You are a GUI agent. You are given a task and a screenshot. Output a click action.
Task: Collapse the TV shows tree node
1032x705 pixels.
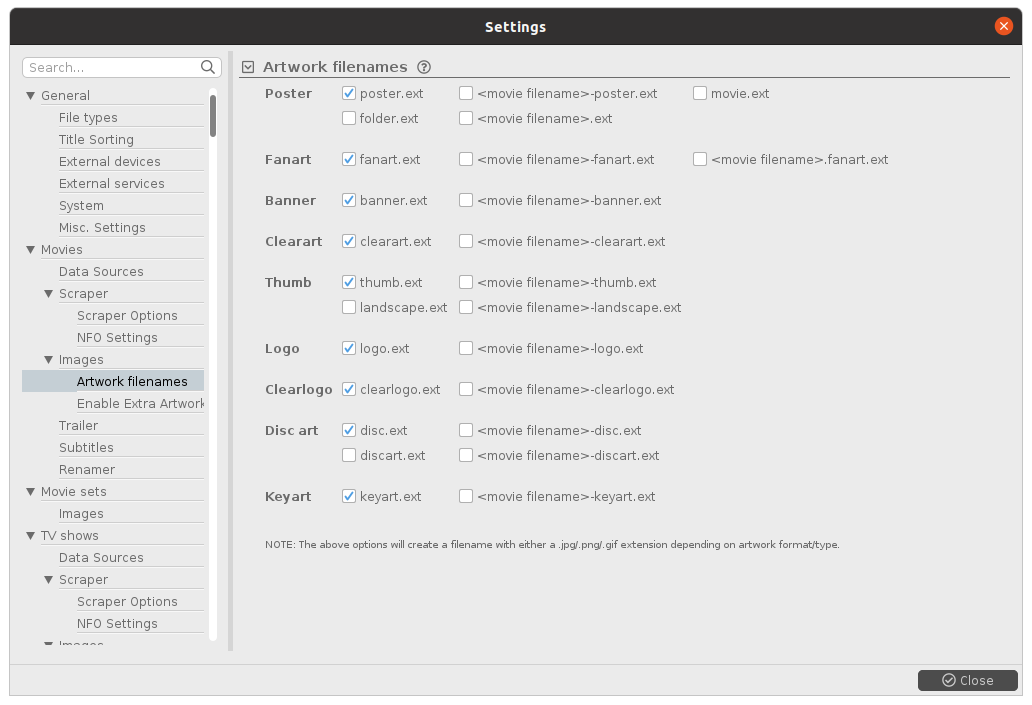coord(30,536)
